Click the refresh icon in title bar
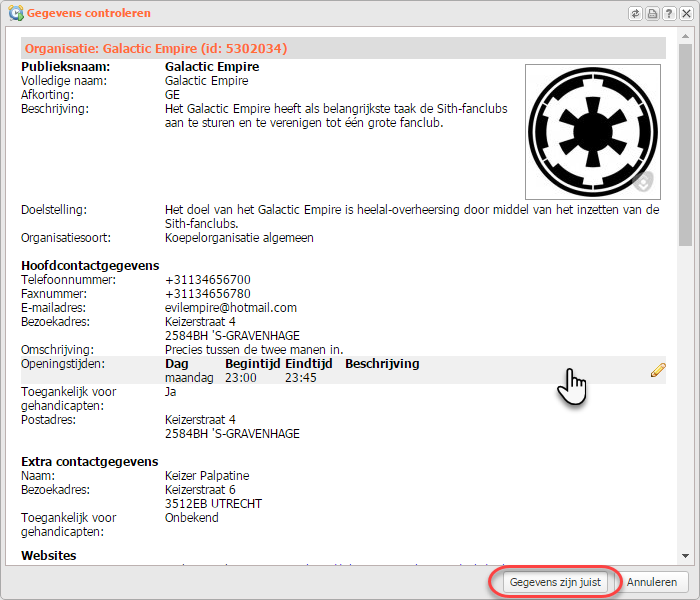 (x=635, y=13)
